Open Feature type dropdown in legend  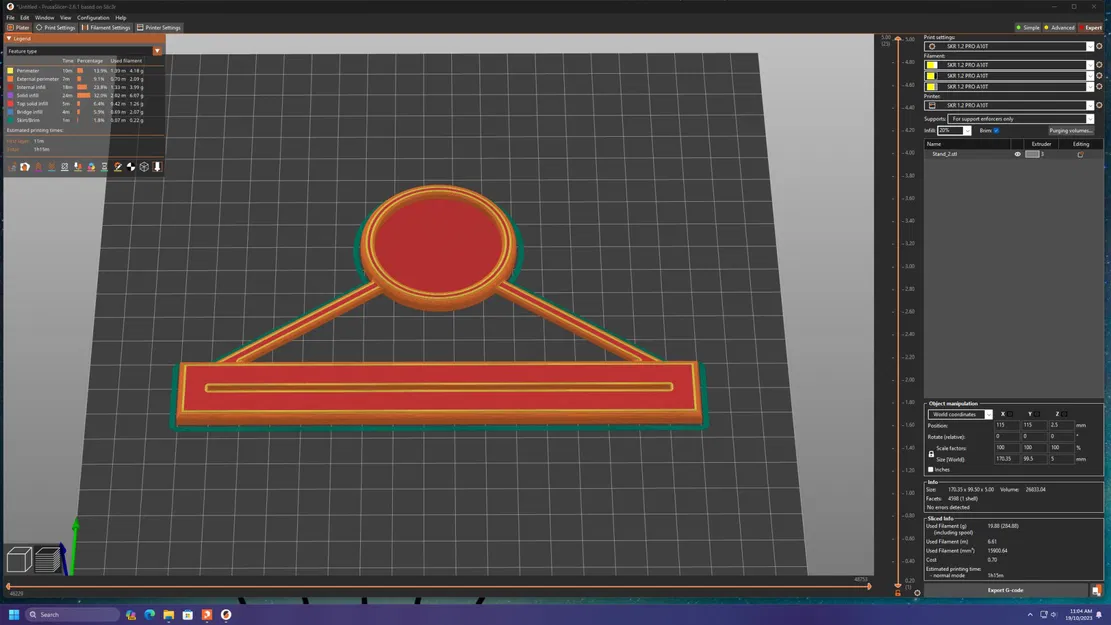pyautogui.click(x=84, y=51)
